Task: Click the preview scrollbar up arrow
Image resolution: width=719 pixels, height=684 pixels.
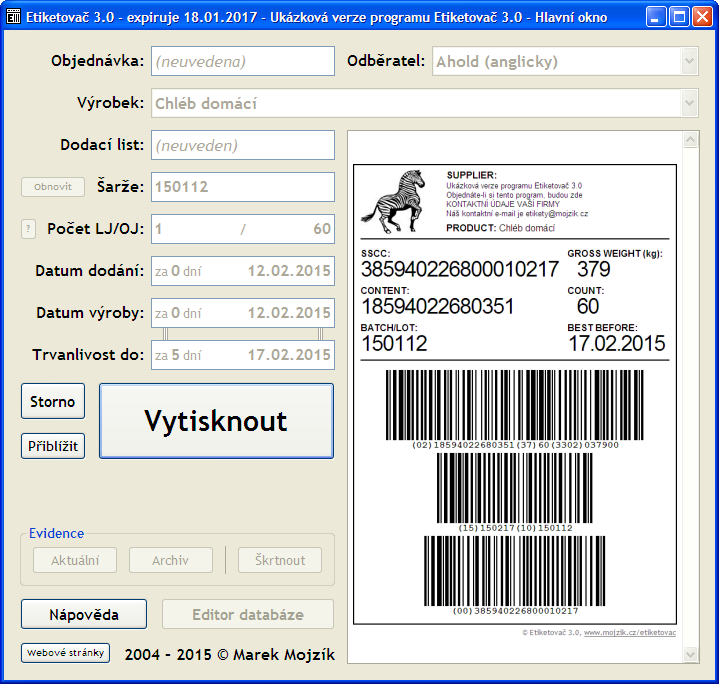Action: pos(691,139)
